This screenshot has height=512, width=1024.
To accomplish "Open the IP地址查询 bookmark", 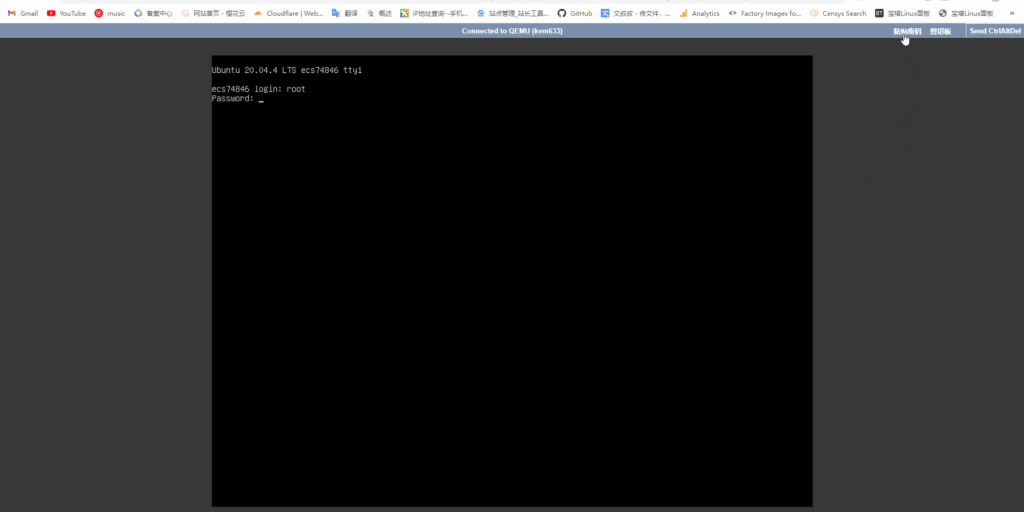I will [433, 13].
